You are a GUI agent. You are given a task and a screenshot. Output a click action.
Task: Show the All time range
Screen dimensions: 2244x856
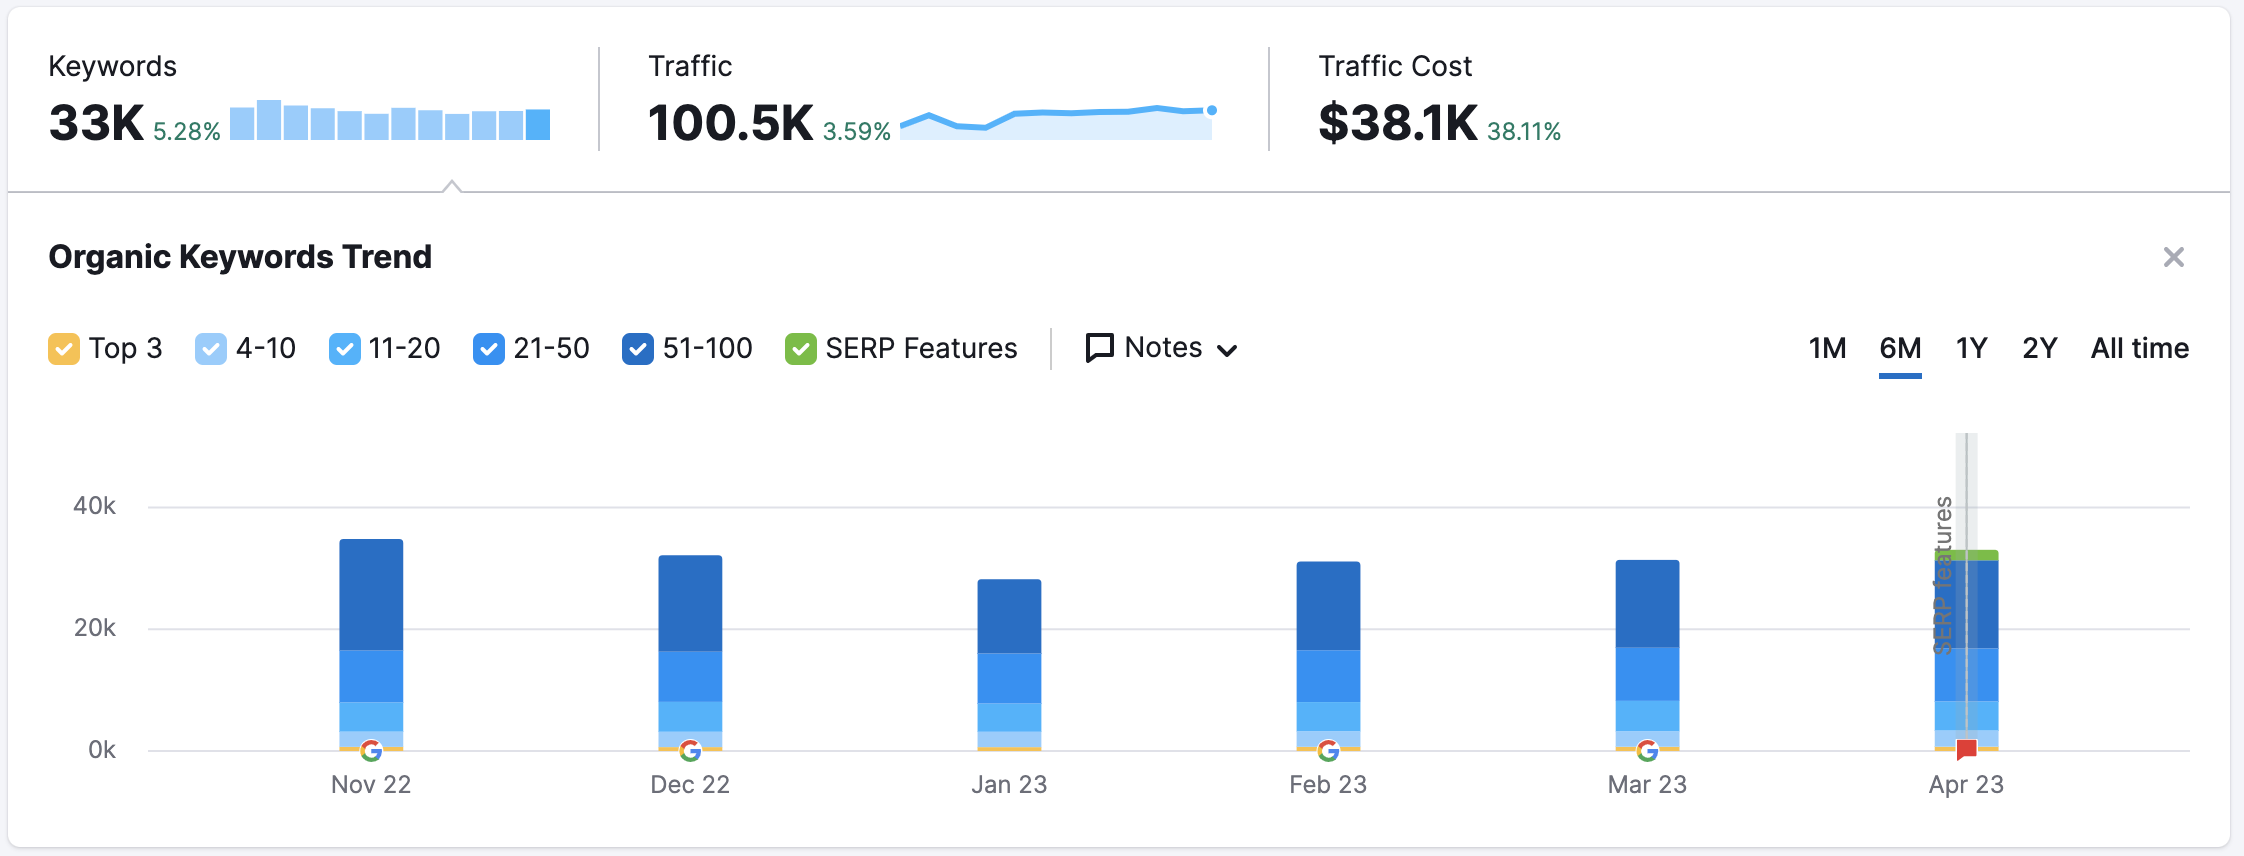(x=2139, y=348)
